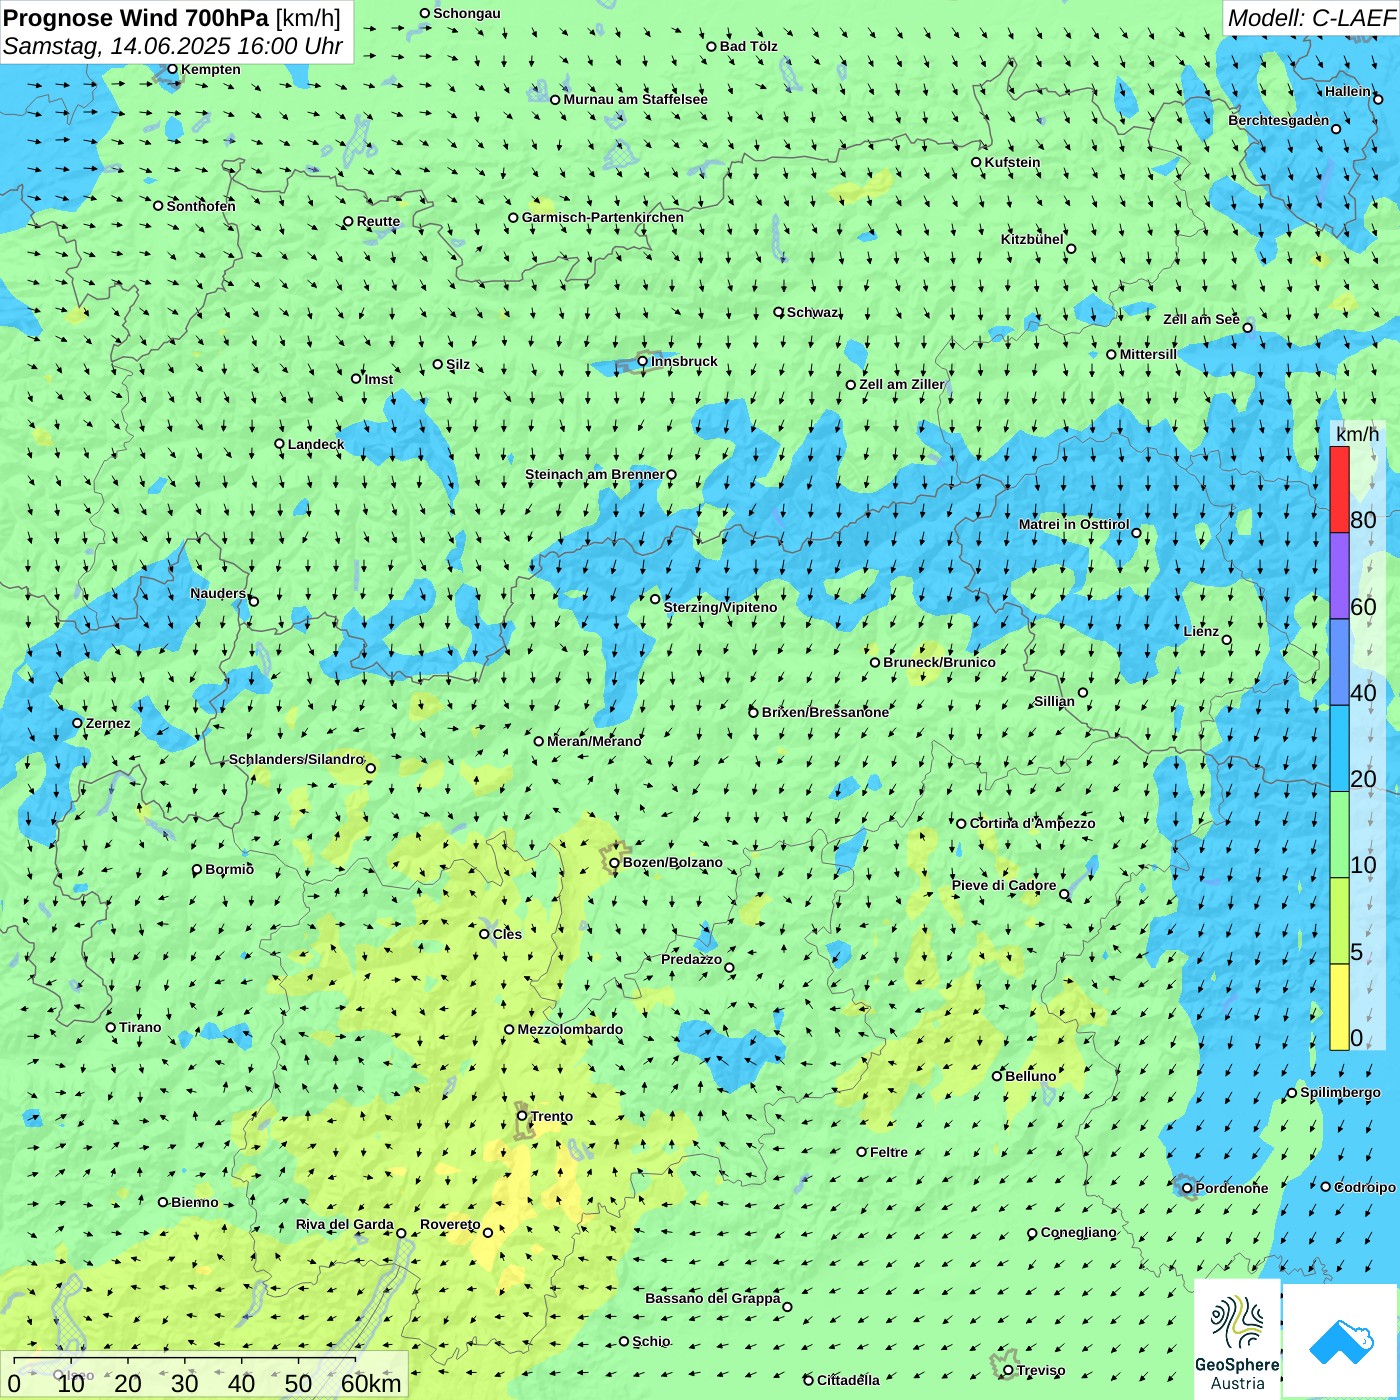
Task: Click the 'Mezzolombardo' label
Action: [570, 1029]
